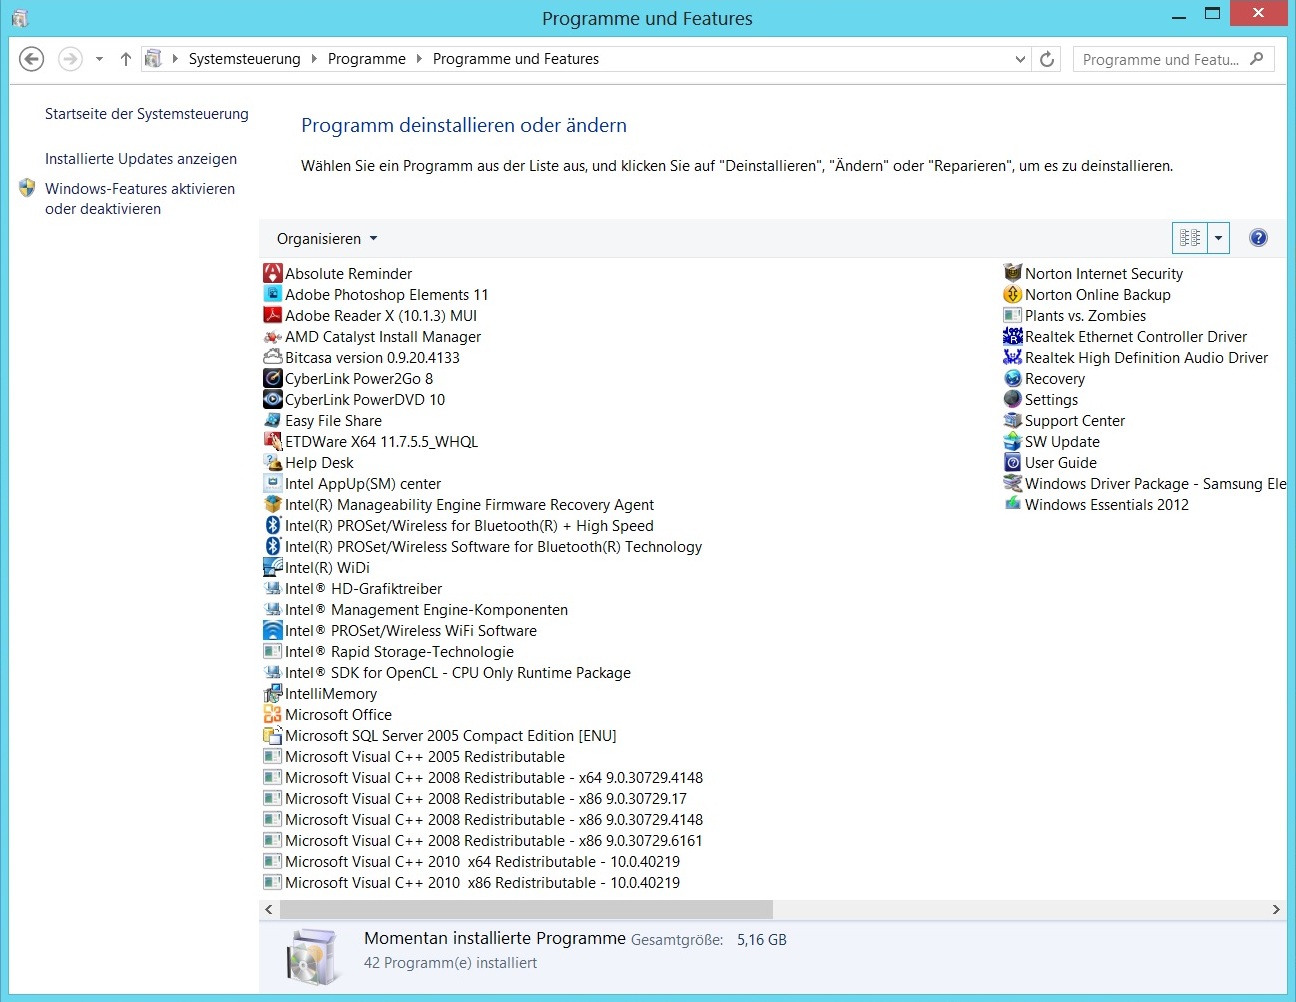Image resolution: width=1296 pixels, height=1002 pixels.
Task: Change the view using the view button
Action: pos(1190,238)
